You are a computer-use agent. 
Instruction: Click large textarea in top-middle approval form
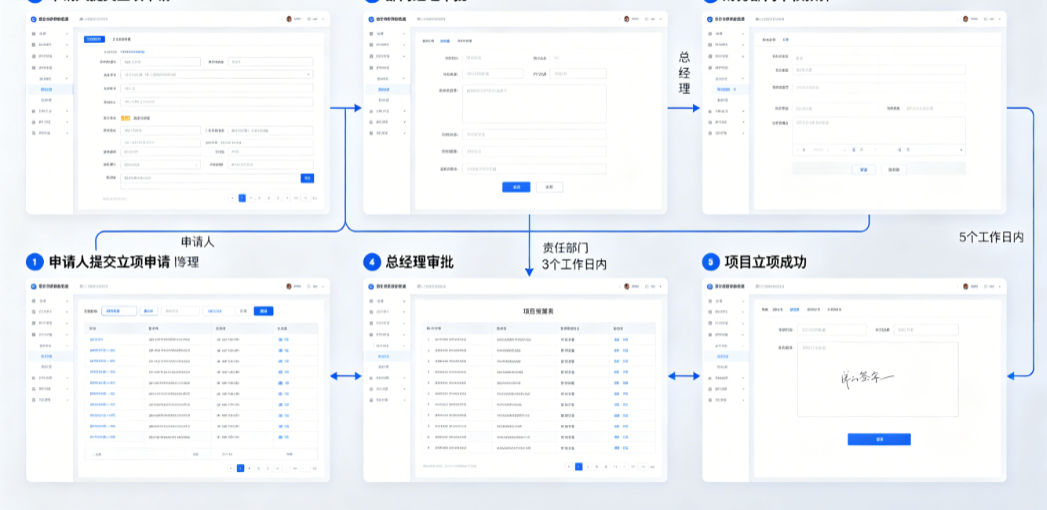pyautogui.click(x=534, y=104)
